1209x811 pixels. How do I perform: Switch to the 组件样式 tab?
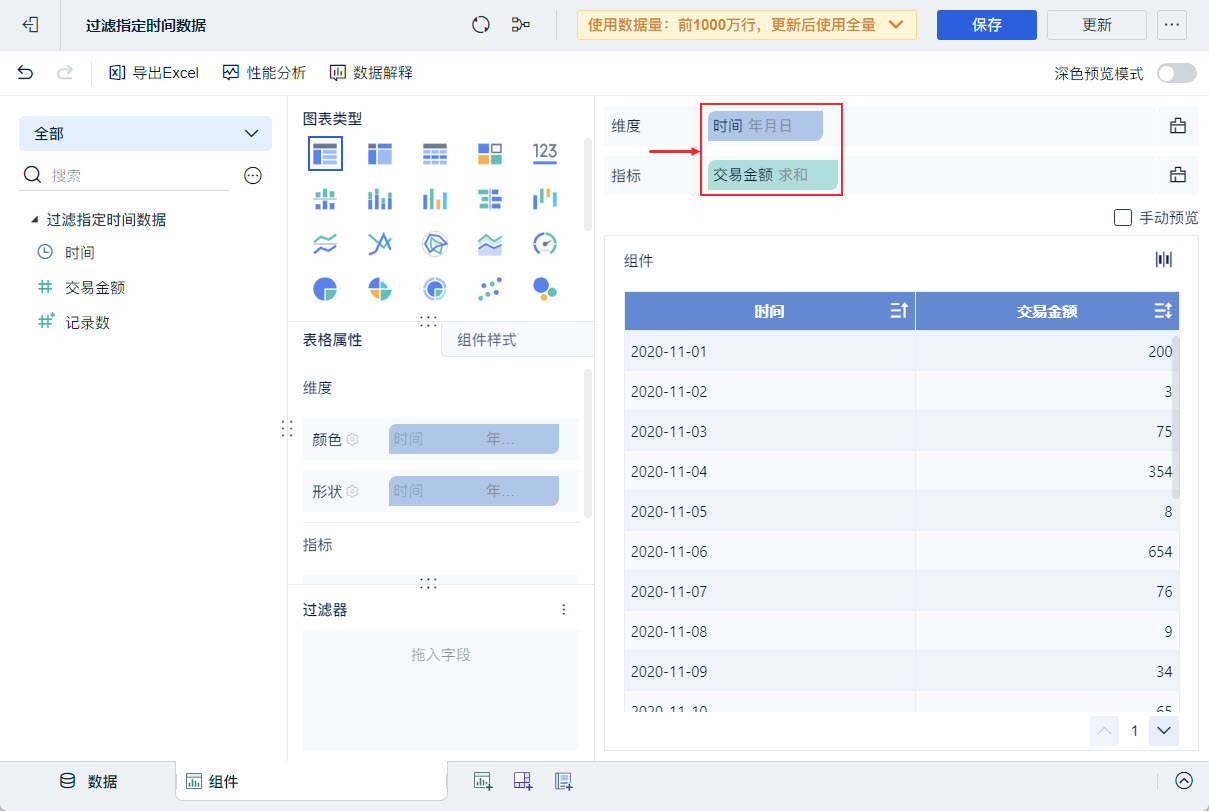(x=518, y=340)
